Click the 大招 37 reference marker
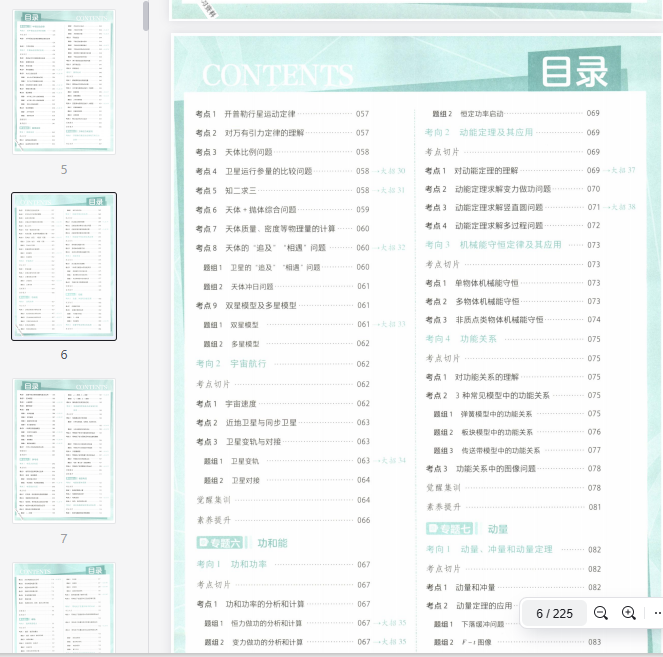 pyautogui.click(x=619, y=170)
